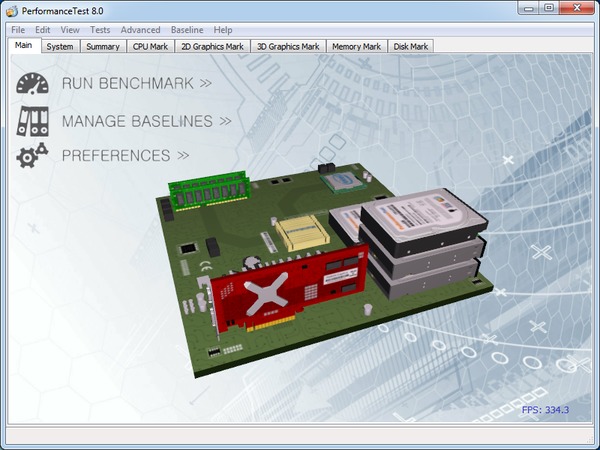Image resolution: width=600 pixels, height=450 pixels.
Task: Click the RUN BENCHMARK link
Action: 136,83
